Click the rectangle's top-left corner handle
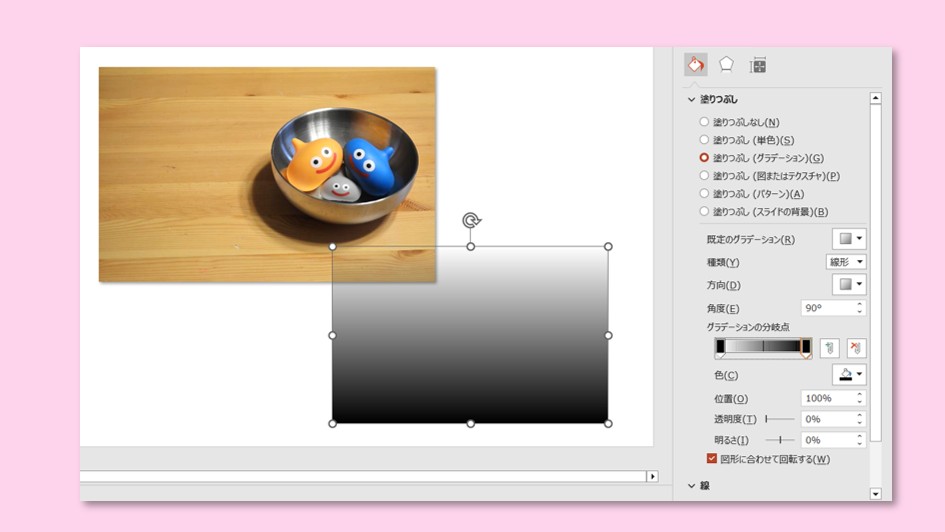945x532 pixels. (x=333, y=246)
